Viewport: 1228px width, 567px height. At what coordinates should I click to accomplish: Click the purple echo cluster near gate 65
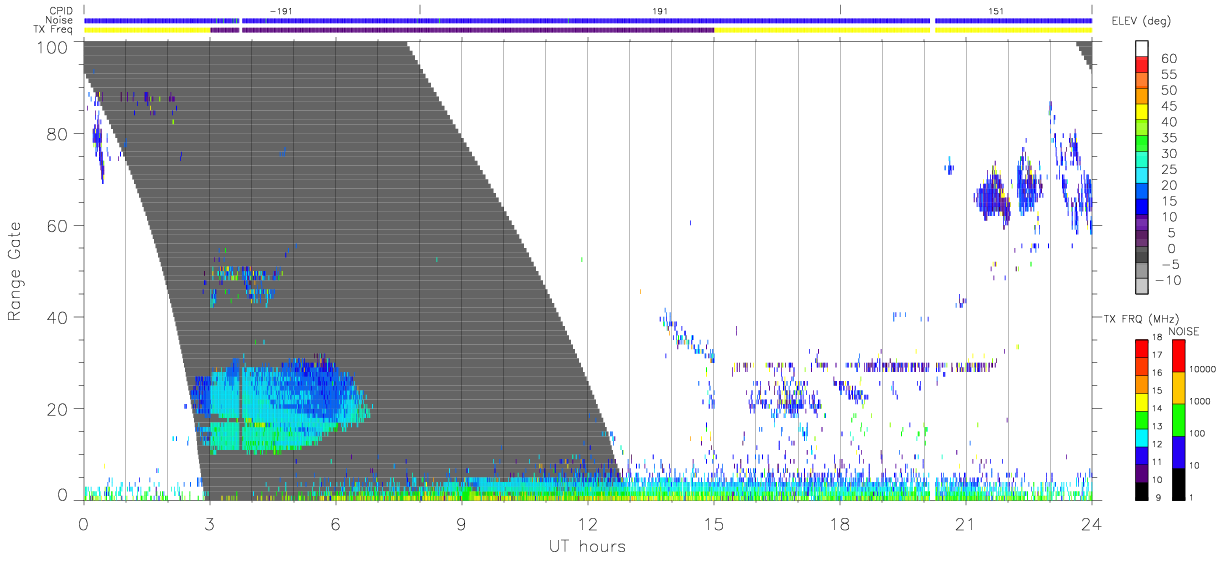coord(993,195)
